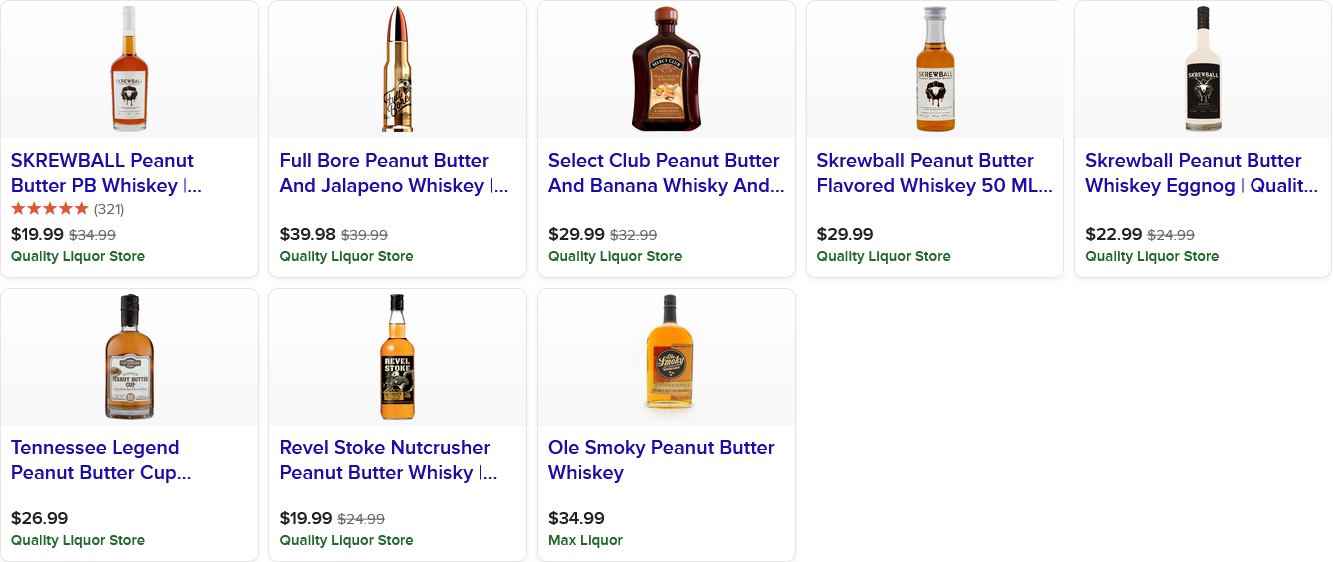Click the $22.99 price on Skrewball Eggnog

tap(1113, 234)
